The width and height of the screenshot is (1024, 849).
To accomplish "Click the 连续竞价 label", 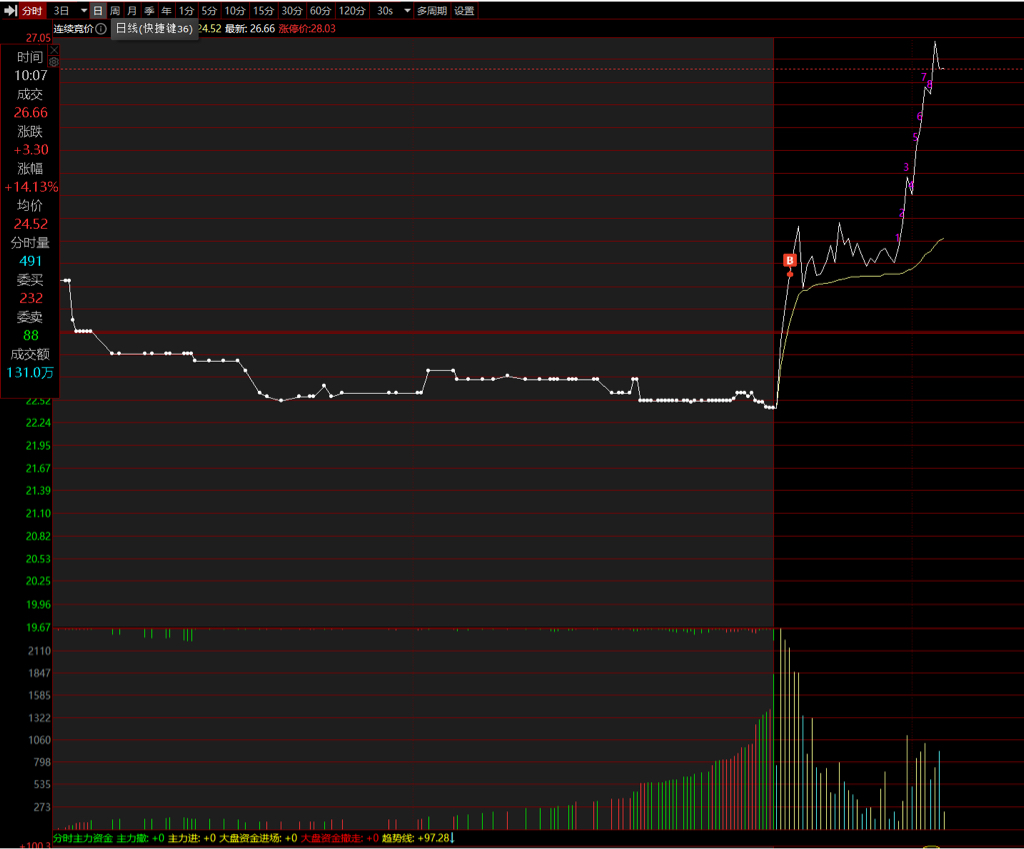I will coord(74,29).
